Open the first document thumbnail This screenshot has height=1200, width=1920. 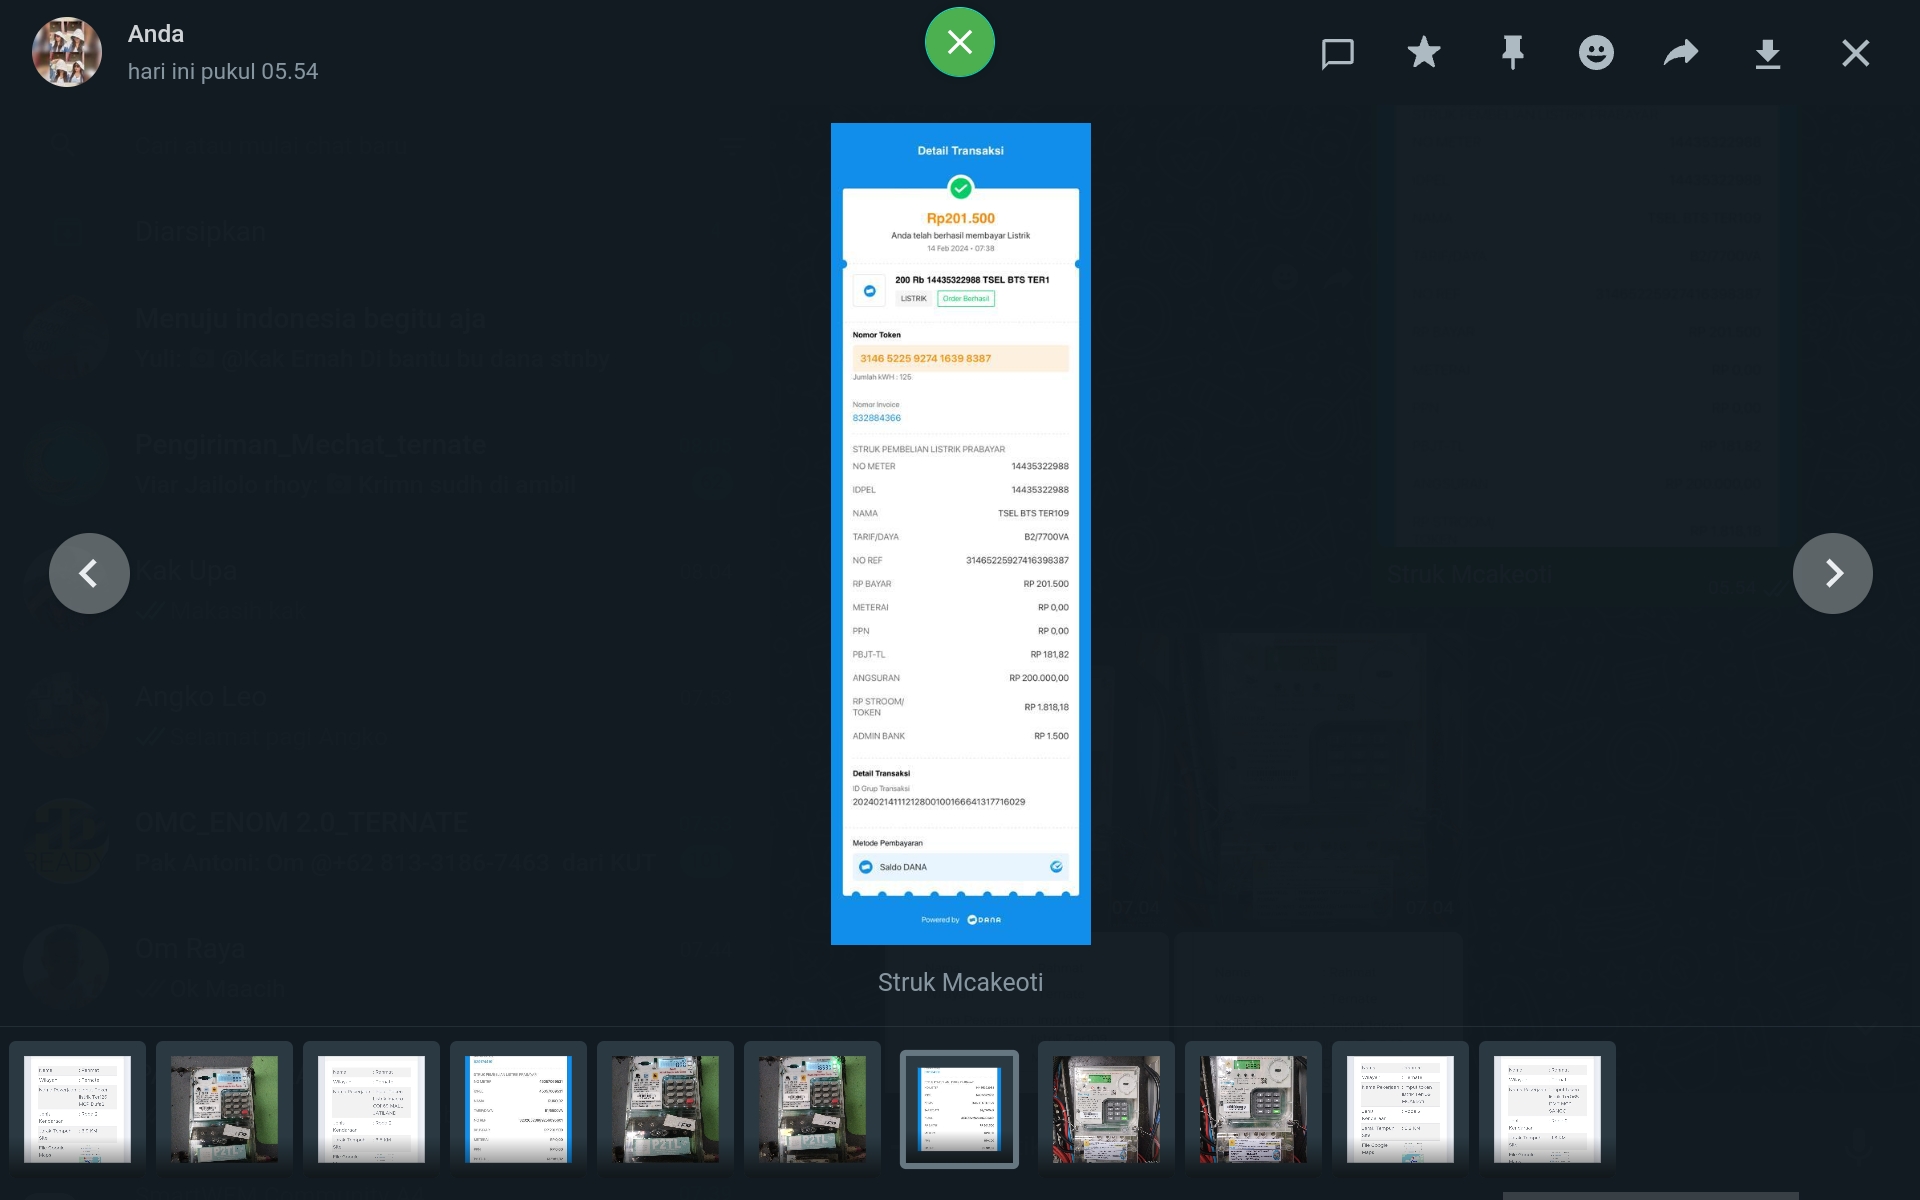point(77,1109)
